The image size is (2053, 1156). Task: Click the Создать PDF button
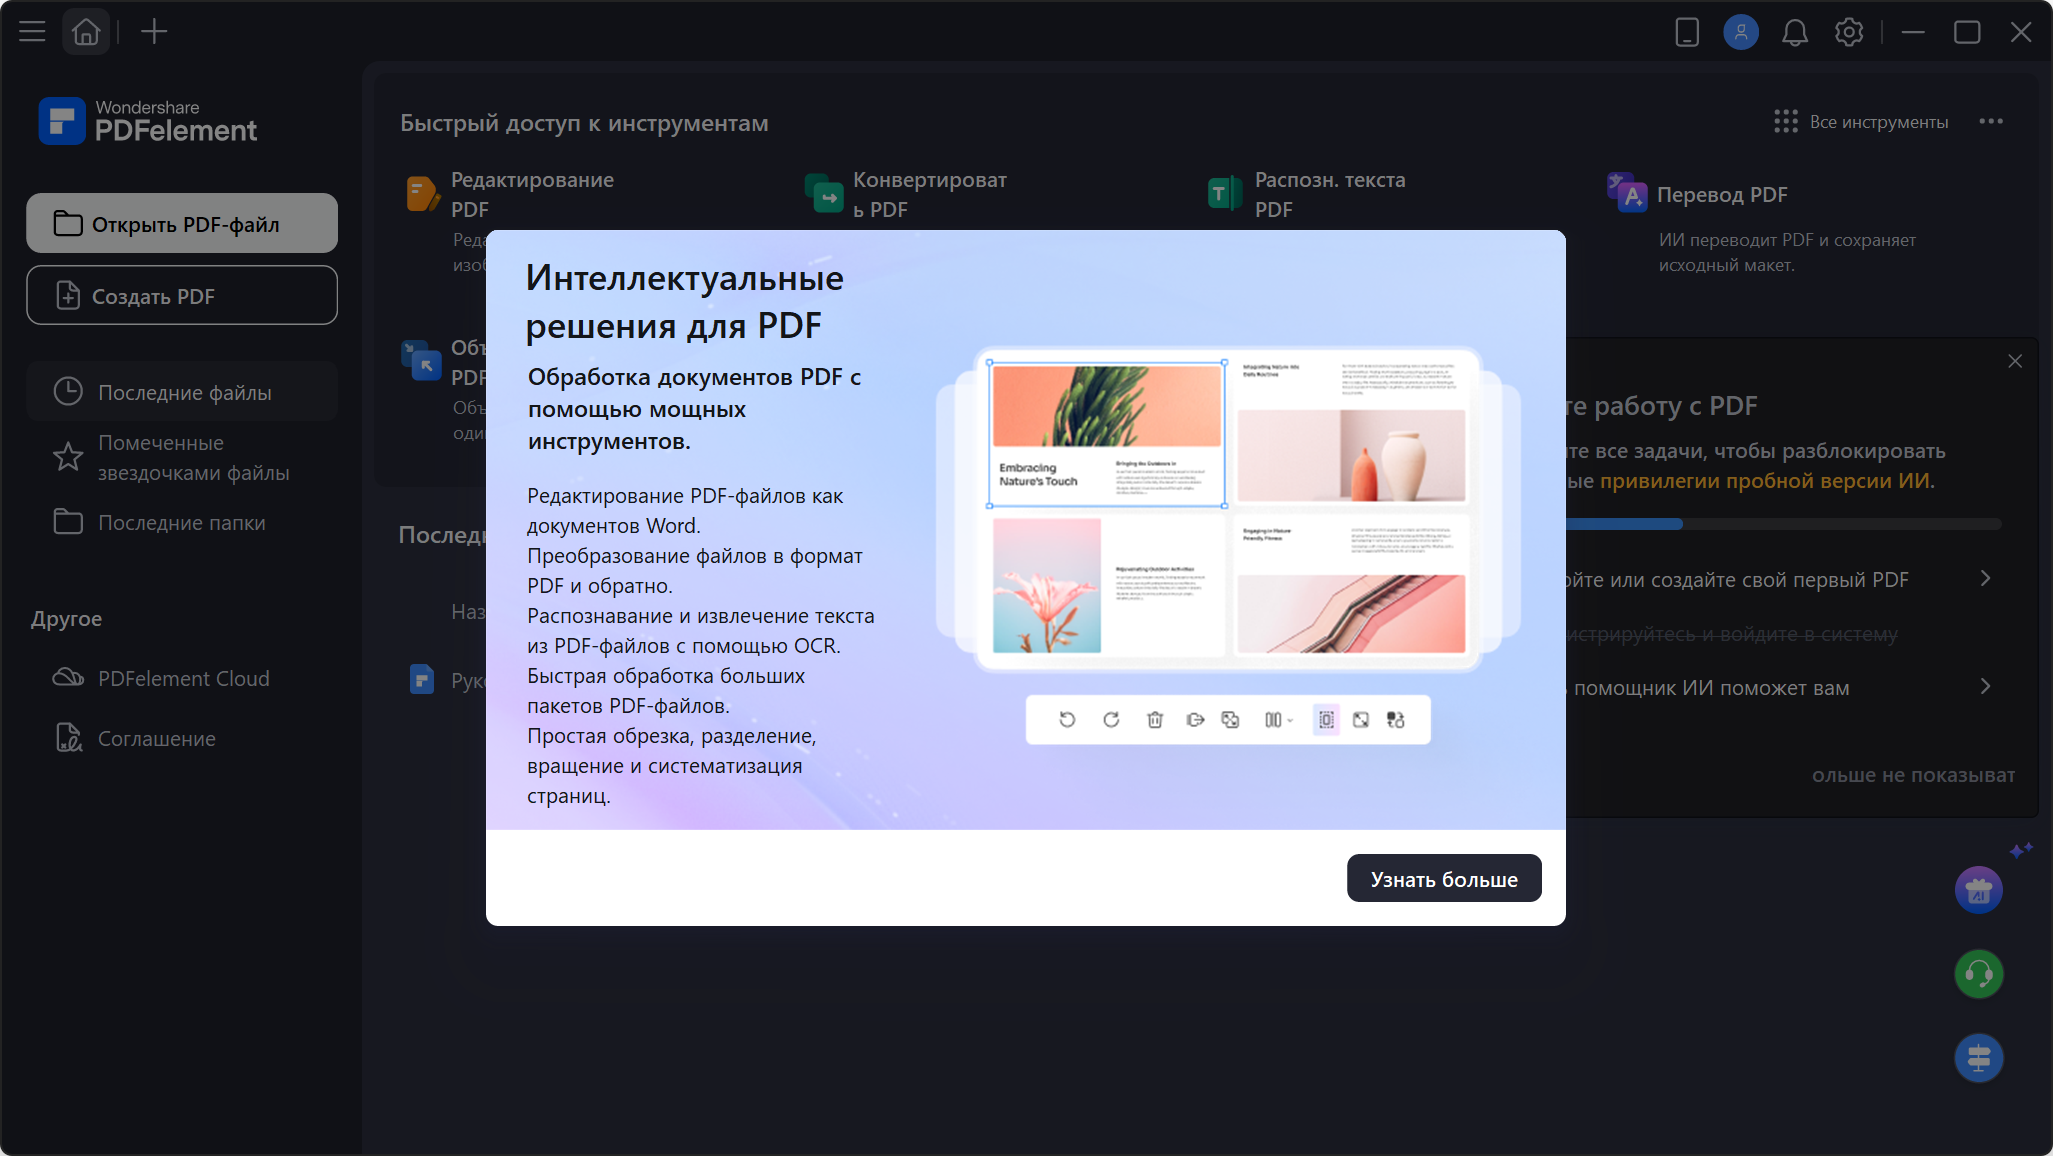(182, 296)
